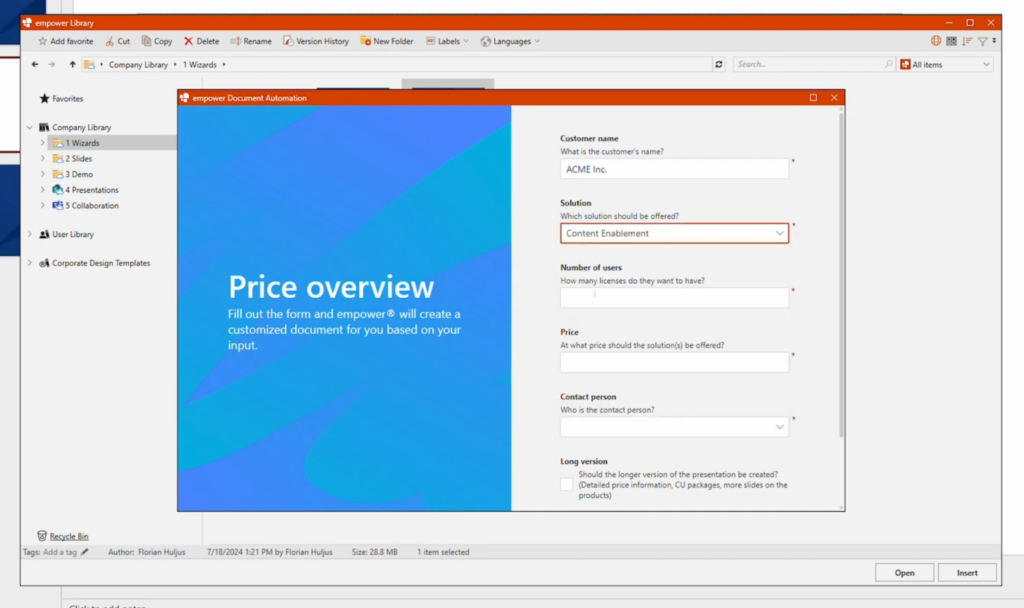Expand the User Library tree node
1024x608 pixels.
[x=30, y=234]
